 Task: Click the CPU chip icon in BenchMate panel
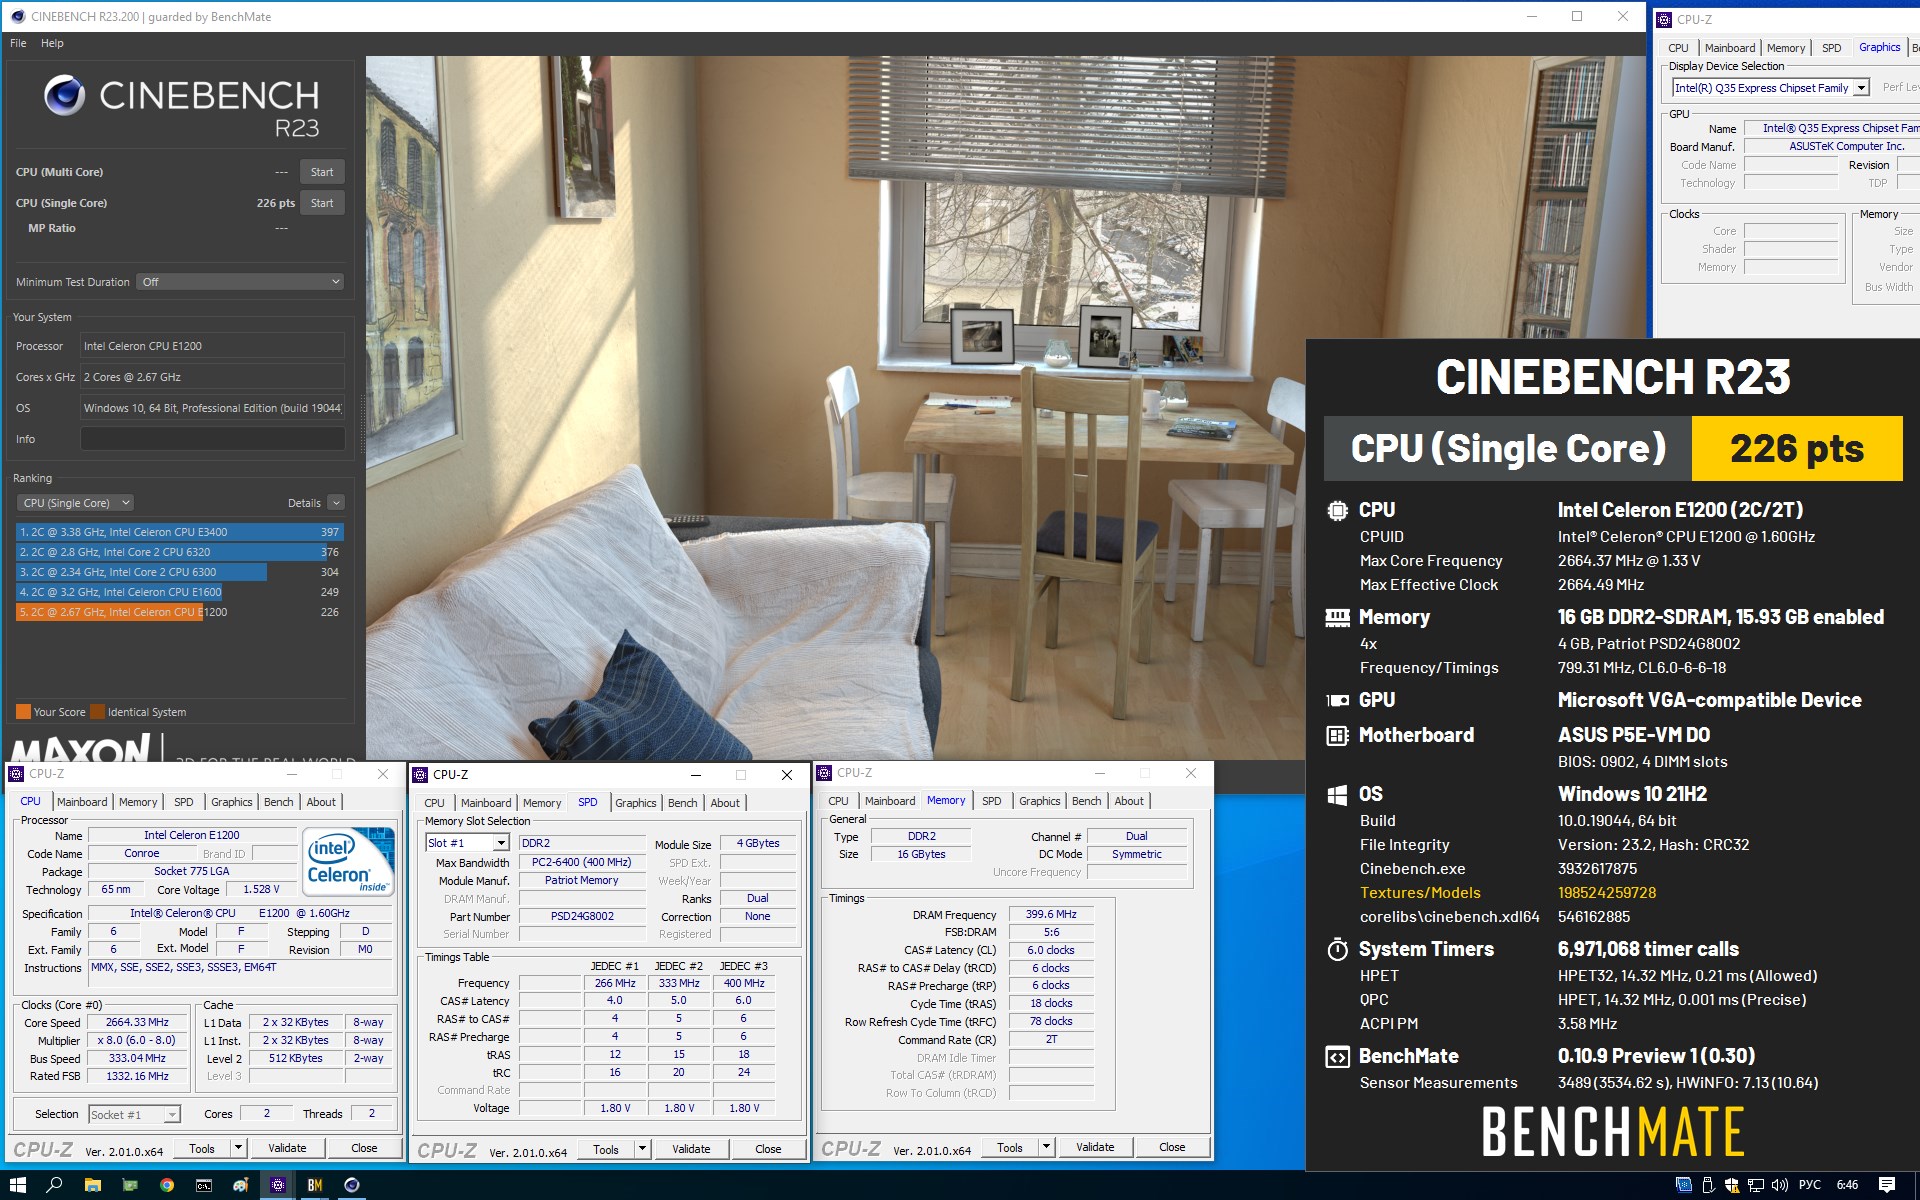(x=1337, y=510)
